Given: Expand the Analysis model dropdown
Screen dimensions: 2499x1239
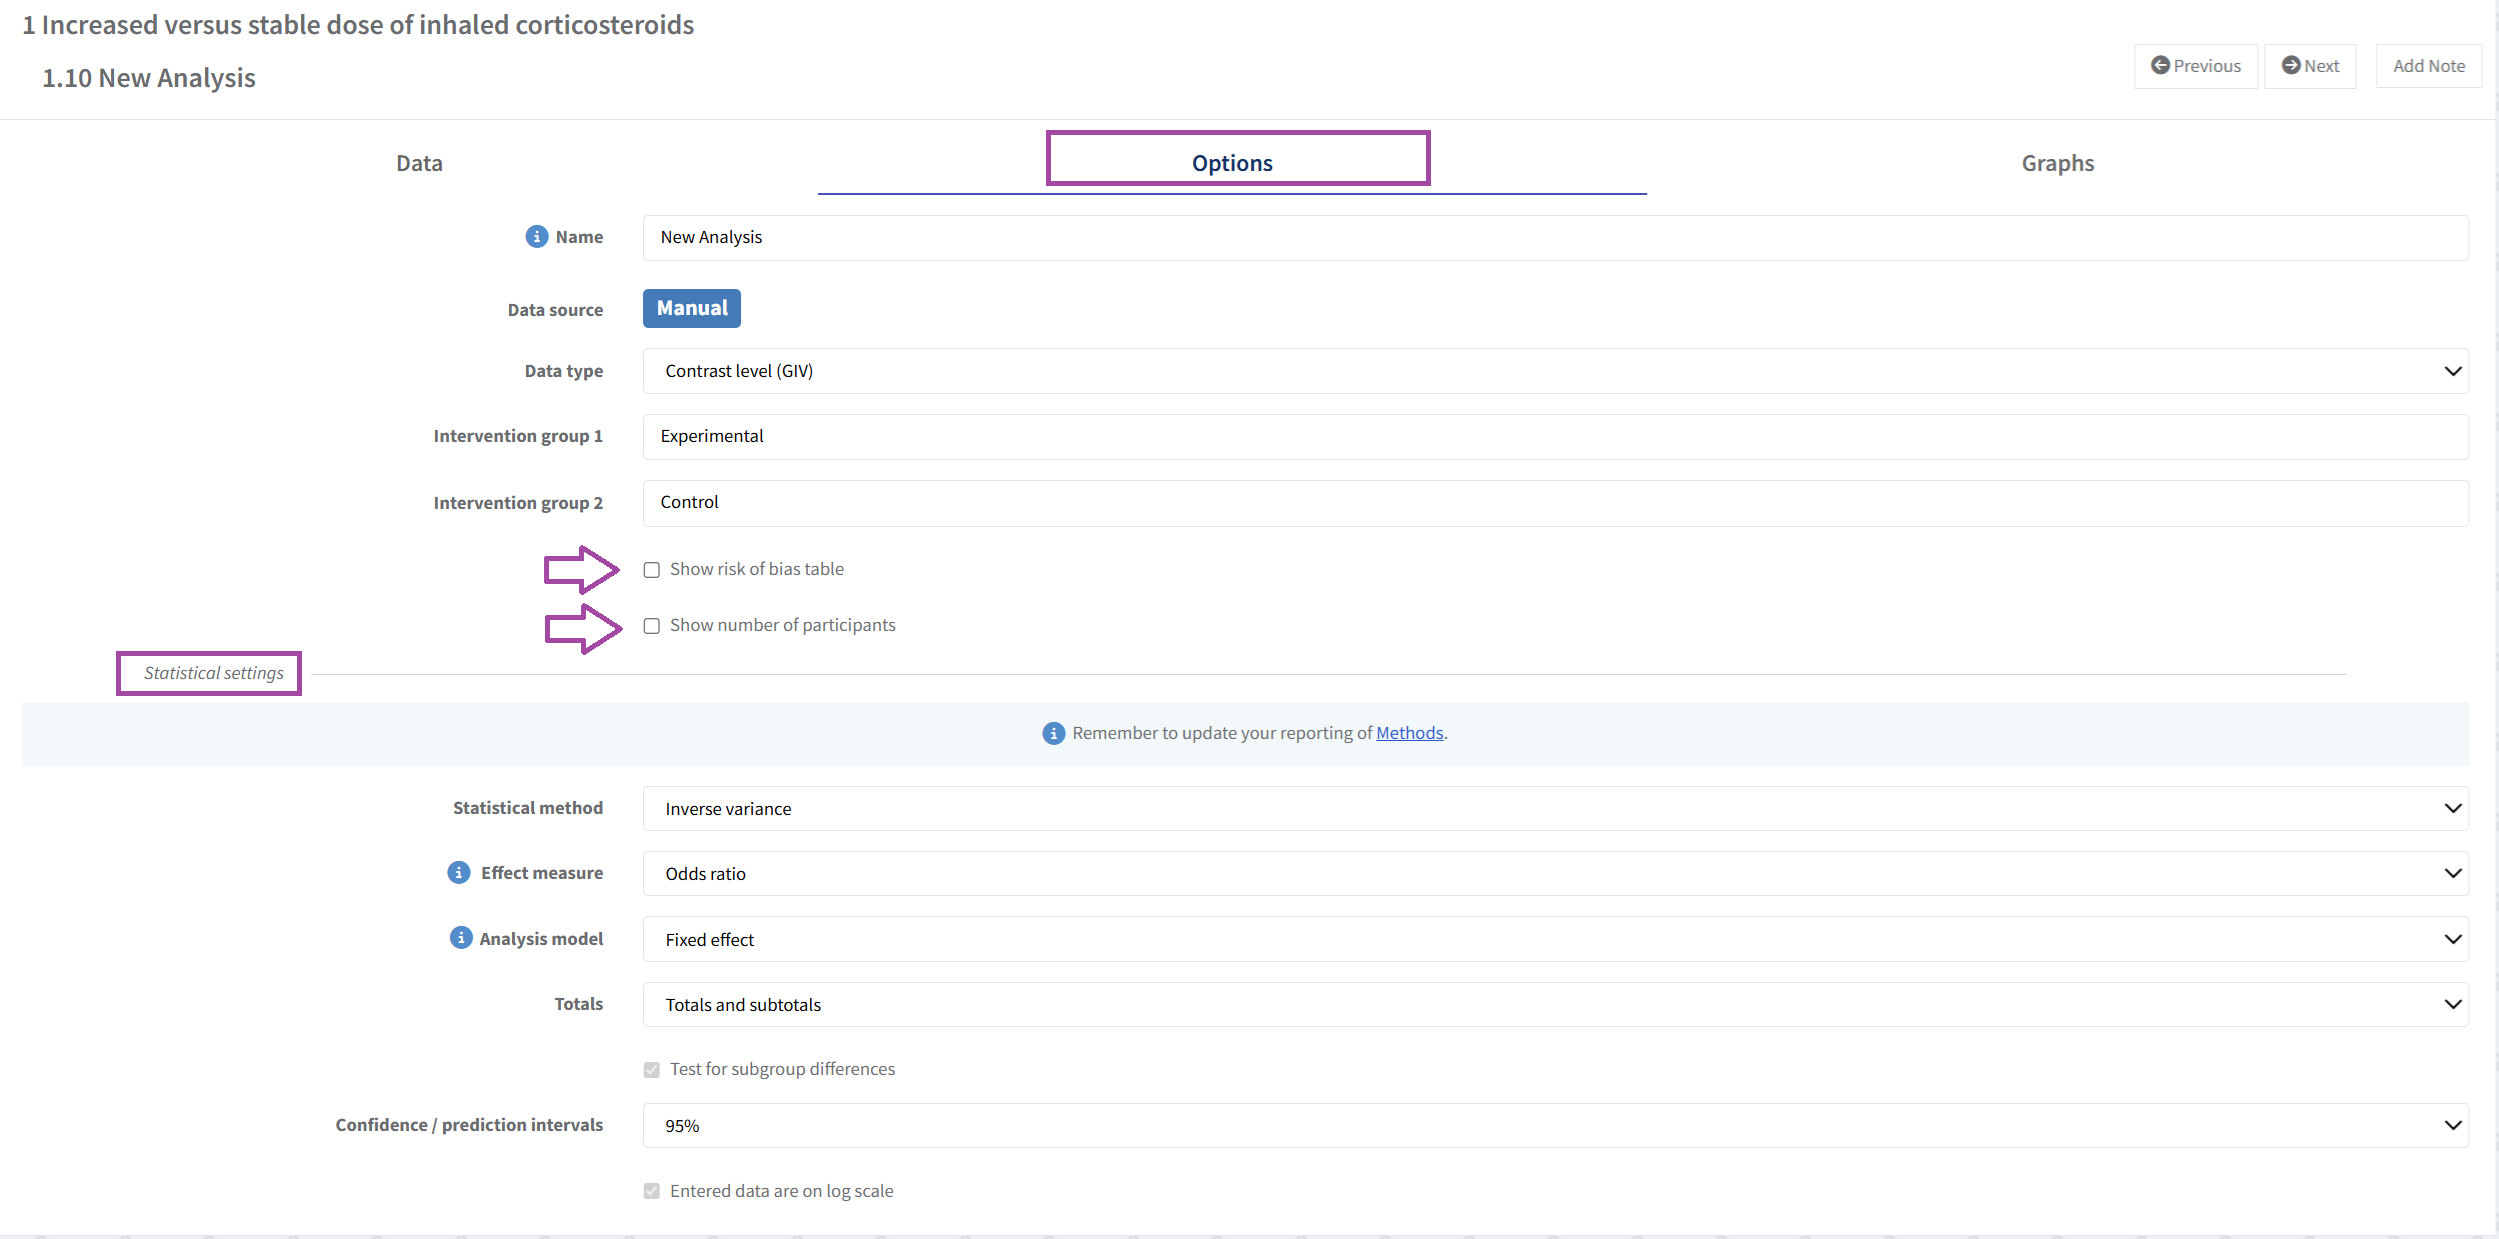Looking at the screenshot, I should click(1555, 940).
